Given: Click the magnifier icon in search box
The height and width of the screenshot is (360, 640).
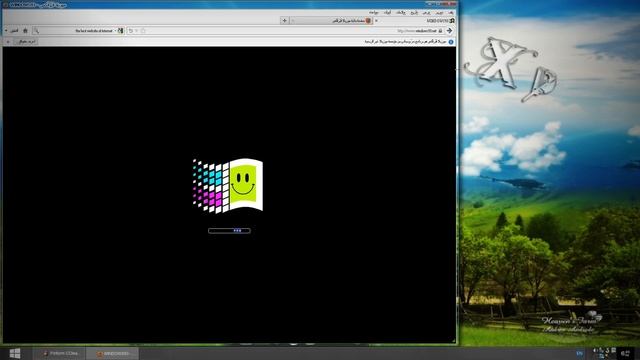Looking at the screenshot, I should (x=36, y=31).
